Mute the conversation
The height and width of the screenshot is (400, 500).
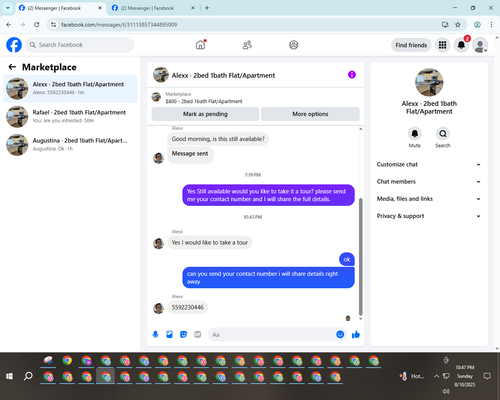(415, 134)
